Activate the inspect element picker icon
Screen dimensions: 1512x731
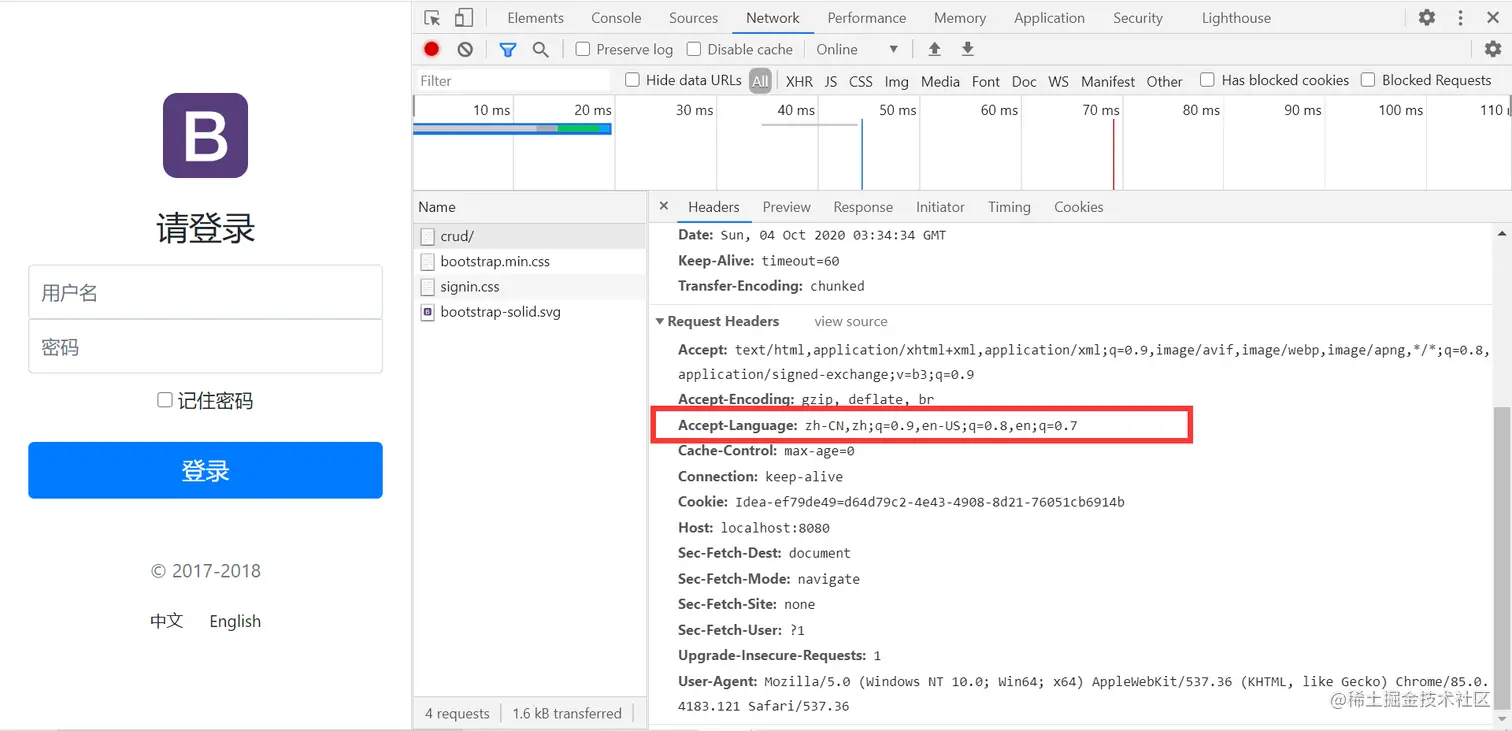[x=432, y=18]
